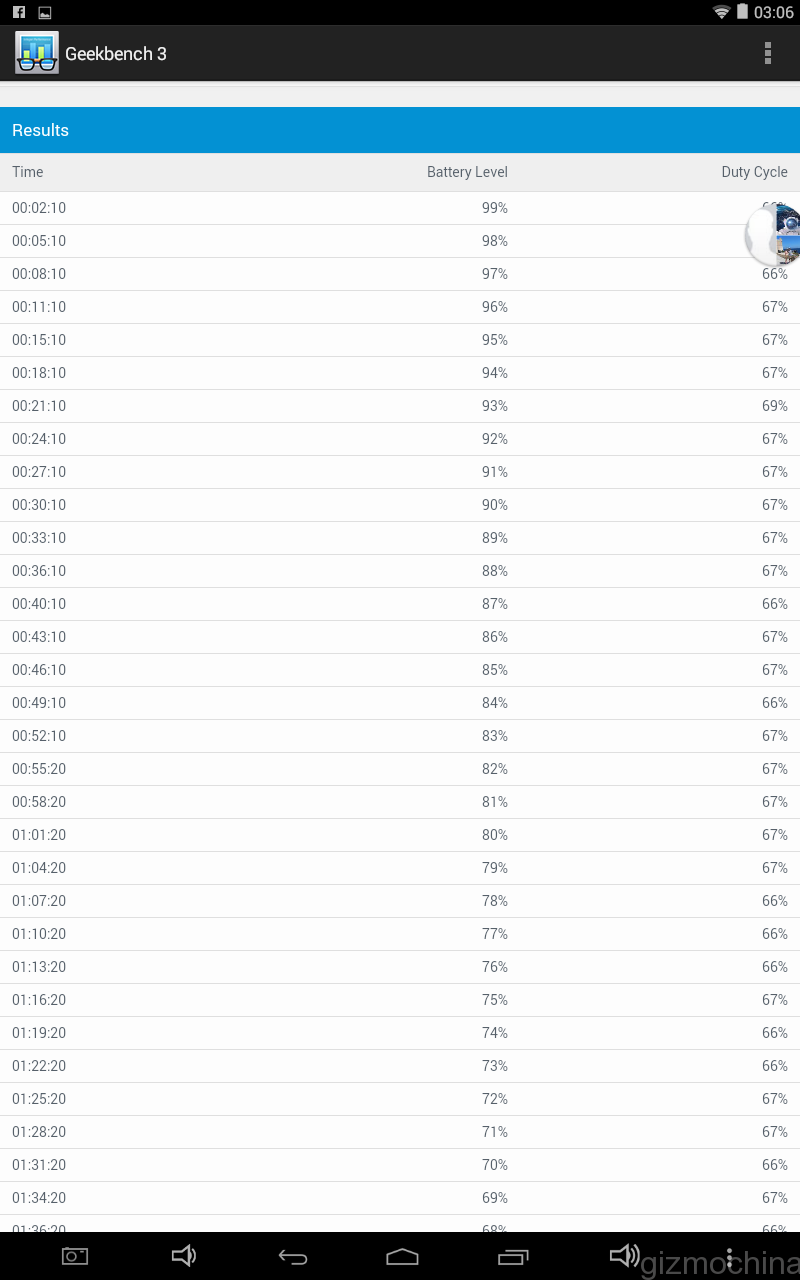The height and width of the screenshot is (1280, 800).
Task: Tap the Geekbench 3 app icon
Action: (x=37, y=53)
